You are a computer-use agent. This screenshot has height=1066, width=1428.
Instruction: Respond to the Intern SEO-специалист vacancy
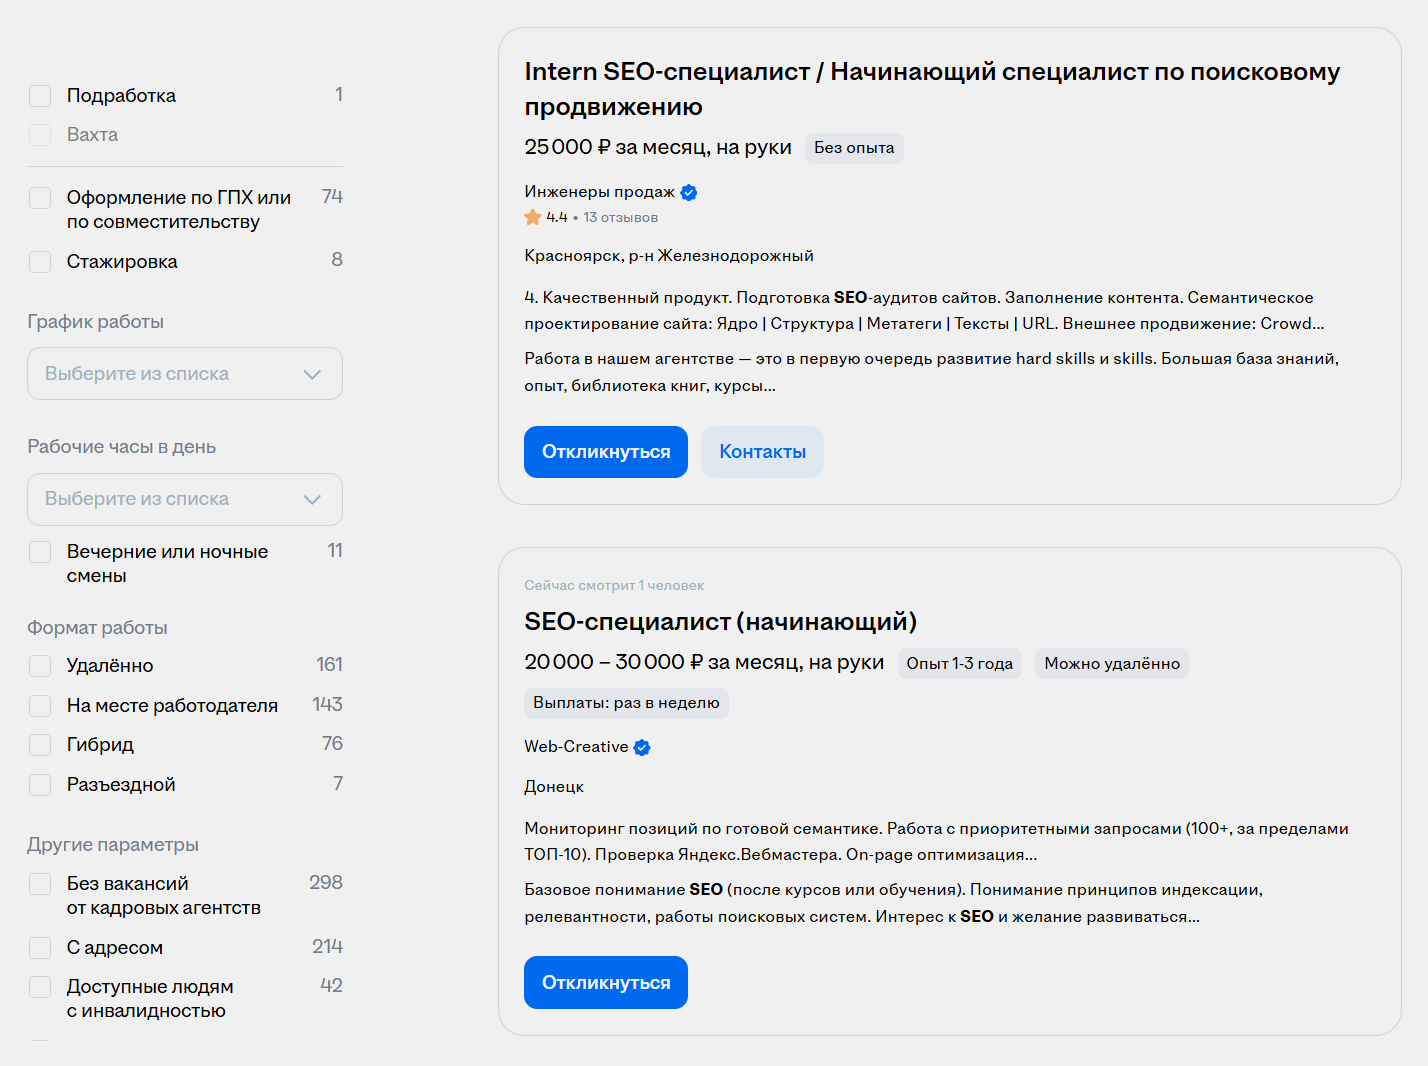(x=606, y=452)
